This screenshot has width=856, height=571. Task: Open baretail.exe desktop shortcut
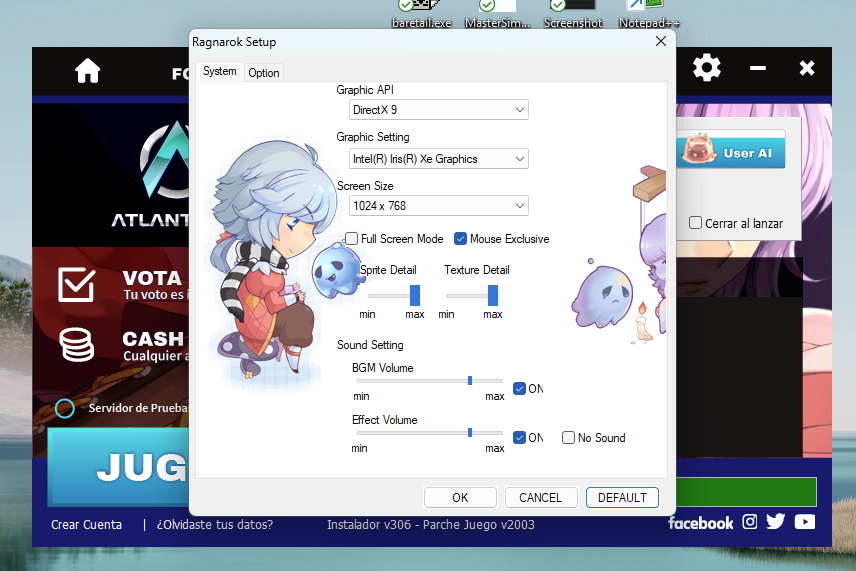tap(421, 15)
